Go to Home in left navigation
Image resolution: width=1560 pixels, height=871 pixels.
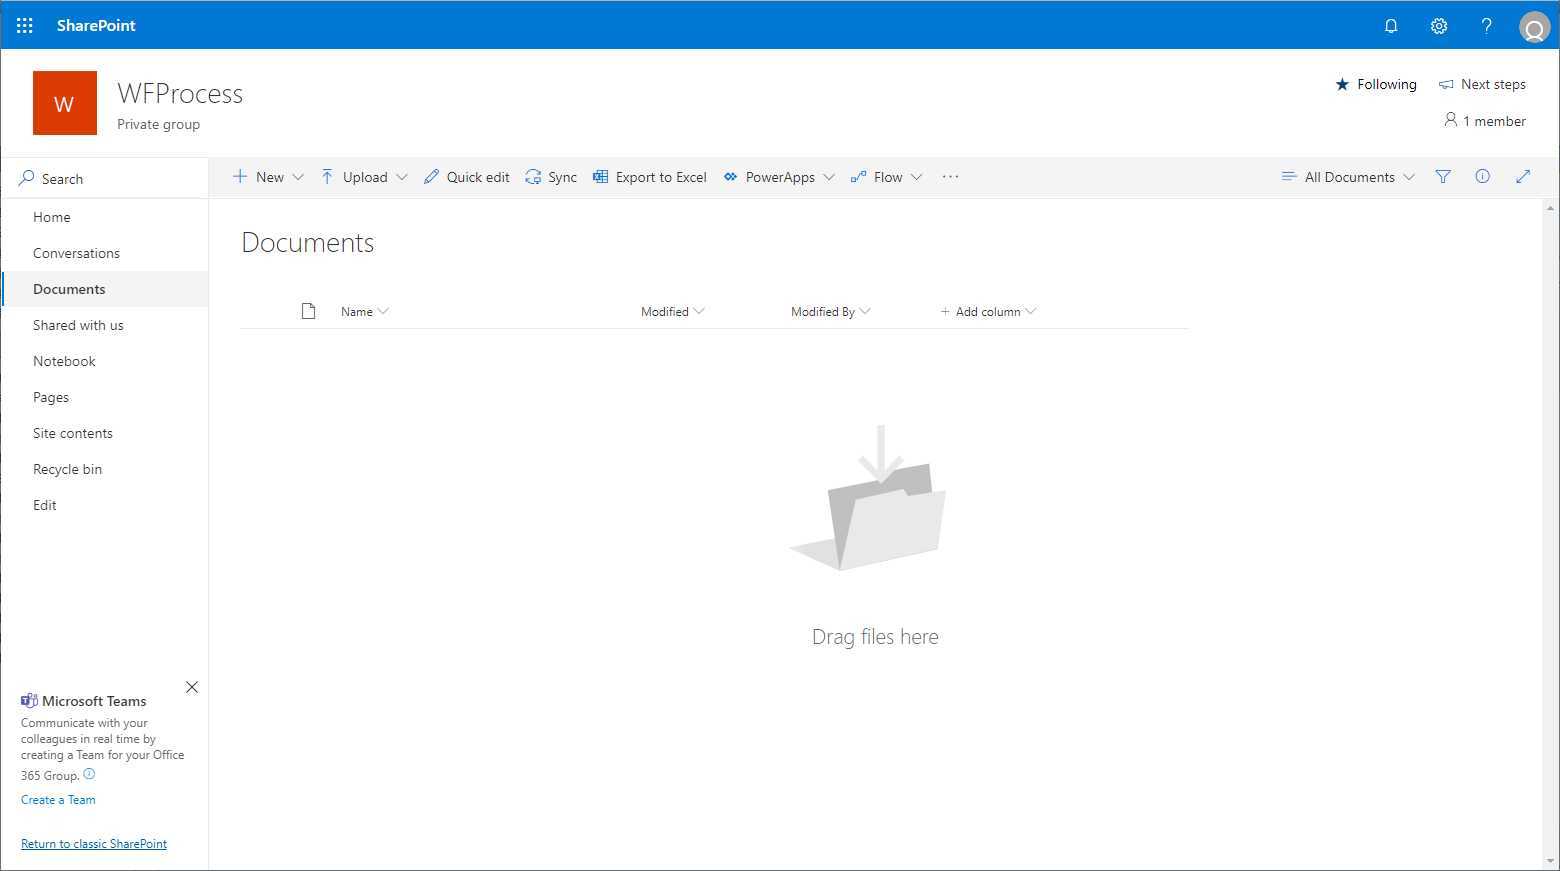click(52, 217)
